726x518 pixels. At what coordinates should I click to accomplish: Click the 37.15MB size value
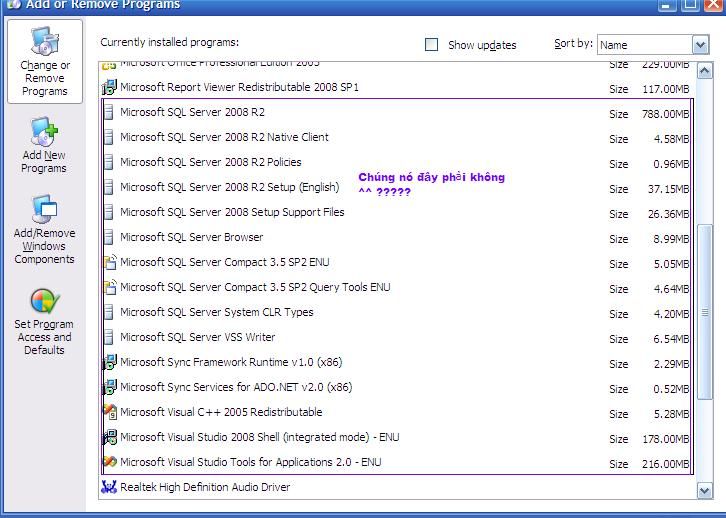click(670, 189)
